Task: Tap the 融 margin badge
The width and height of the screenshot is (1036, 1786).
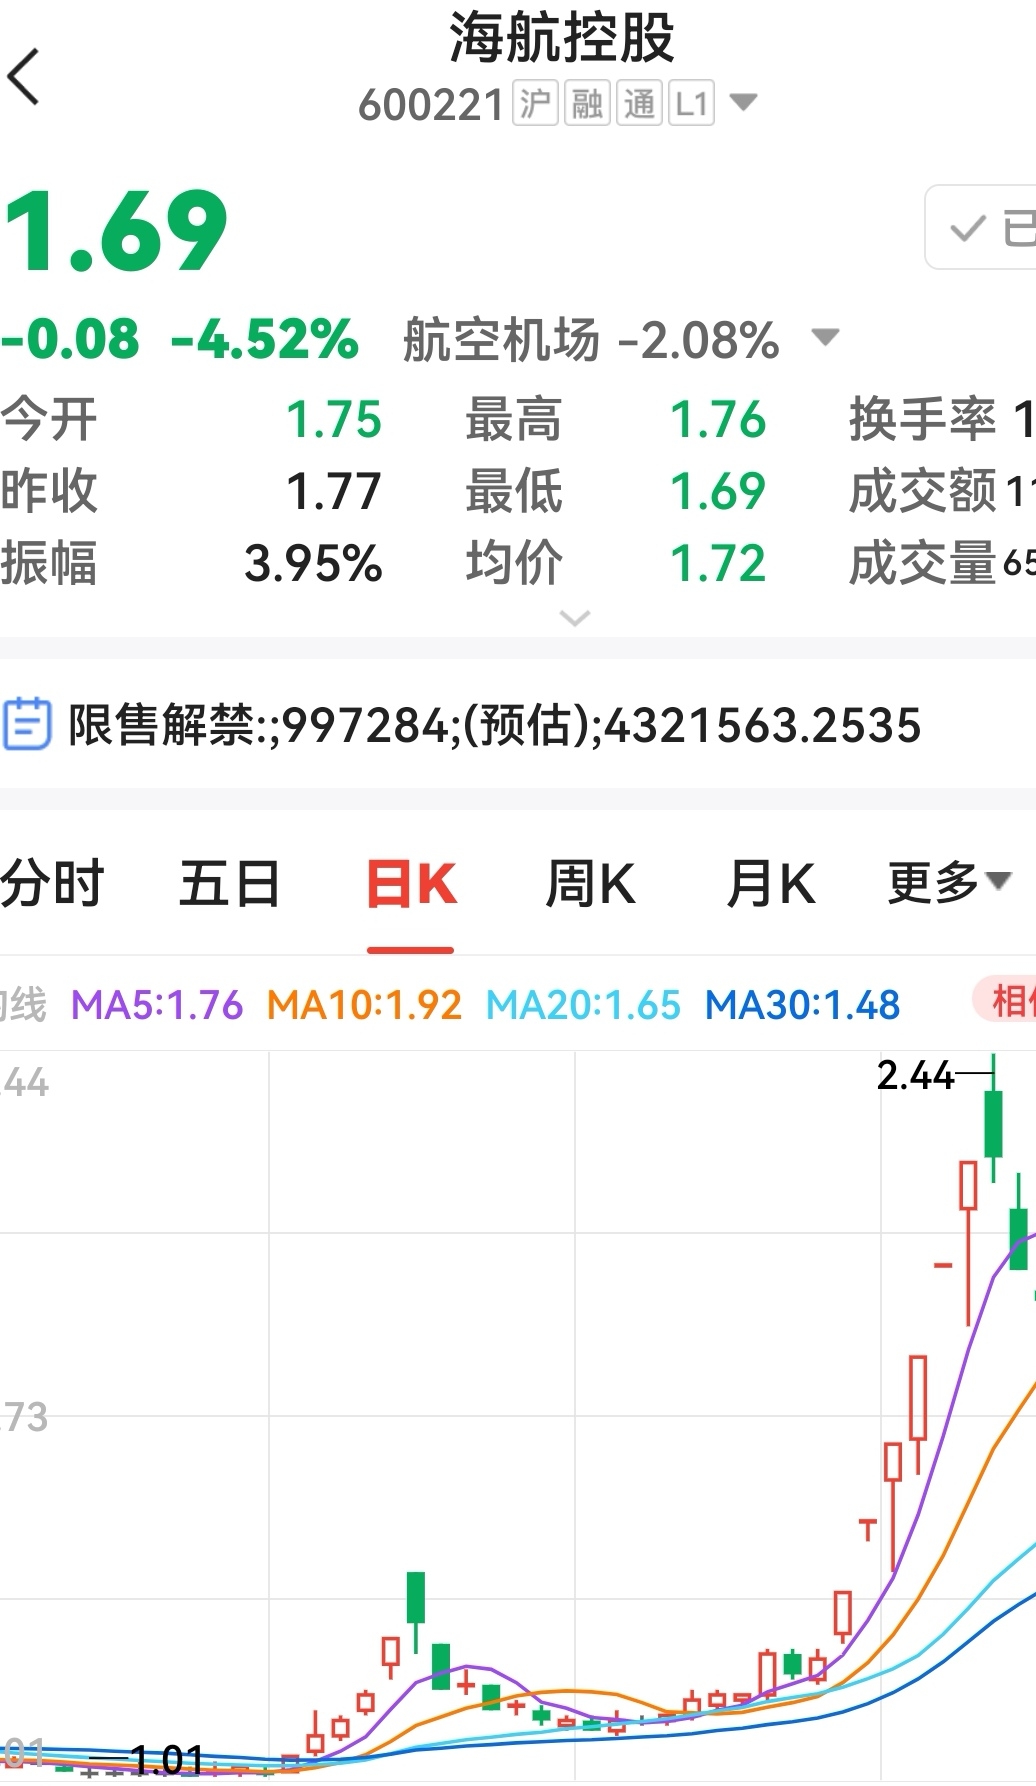Action: pyautogui.click(x=587, y=103)
